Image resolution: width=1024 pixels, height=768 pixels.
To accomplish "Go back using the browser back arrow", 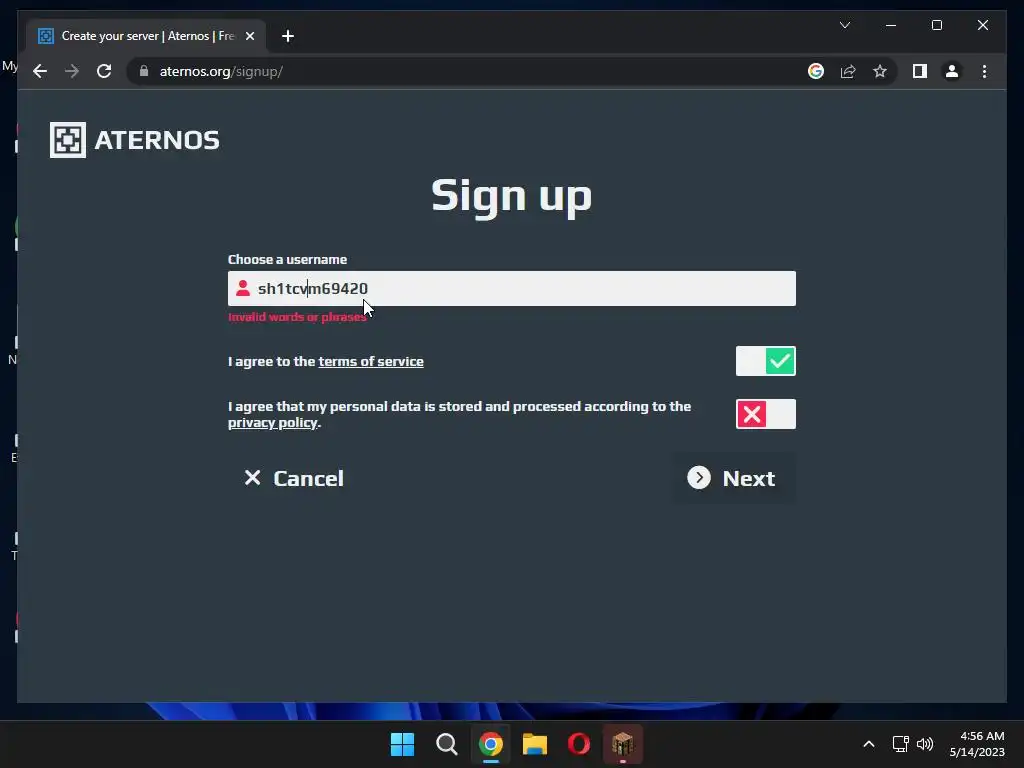I will (x=40, y=71).
